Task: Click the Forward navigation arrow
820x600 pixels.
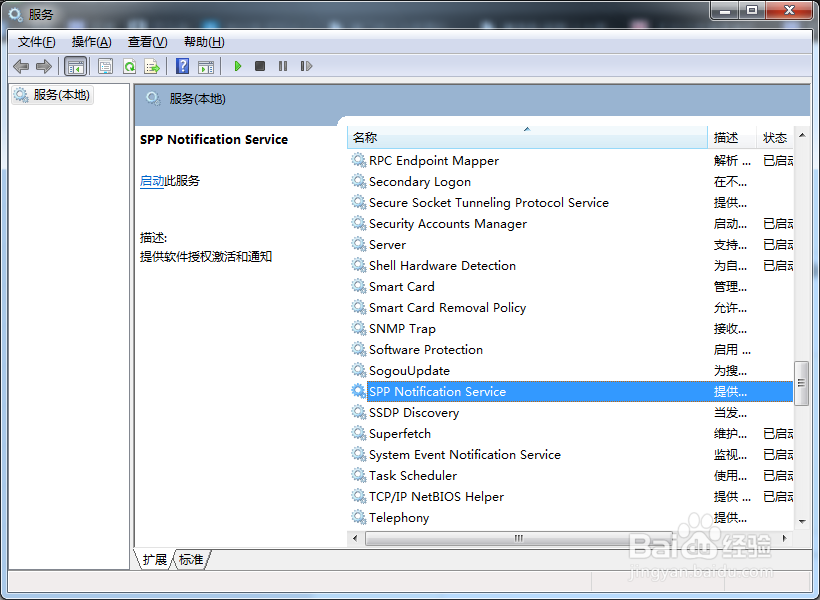Action: pos(44,66)
